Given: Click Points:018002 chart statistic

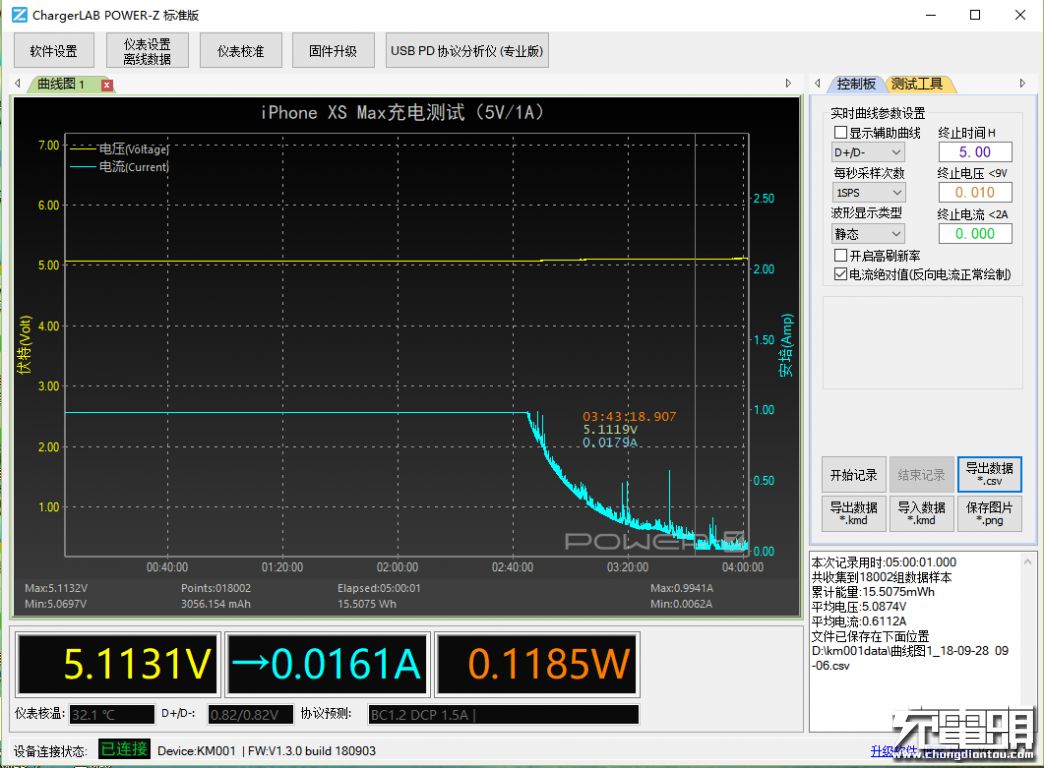Looking at the screenshot, I should tap(216, 588).
